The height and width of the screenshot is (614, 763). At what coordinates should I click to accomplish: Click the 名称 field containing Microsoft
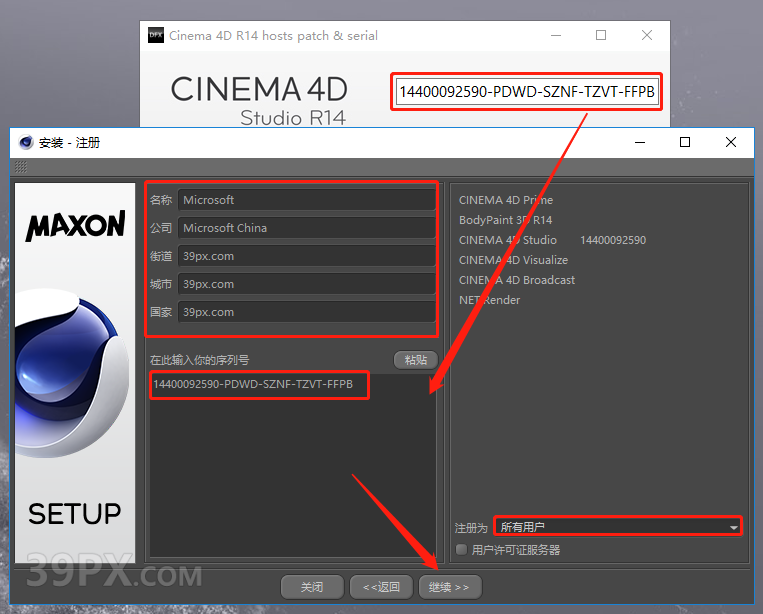pos(307,200)
